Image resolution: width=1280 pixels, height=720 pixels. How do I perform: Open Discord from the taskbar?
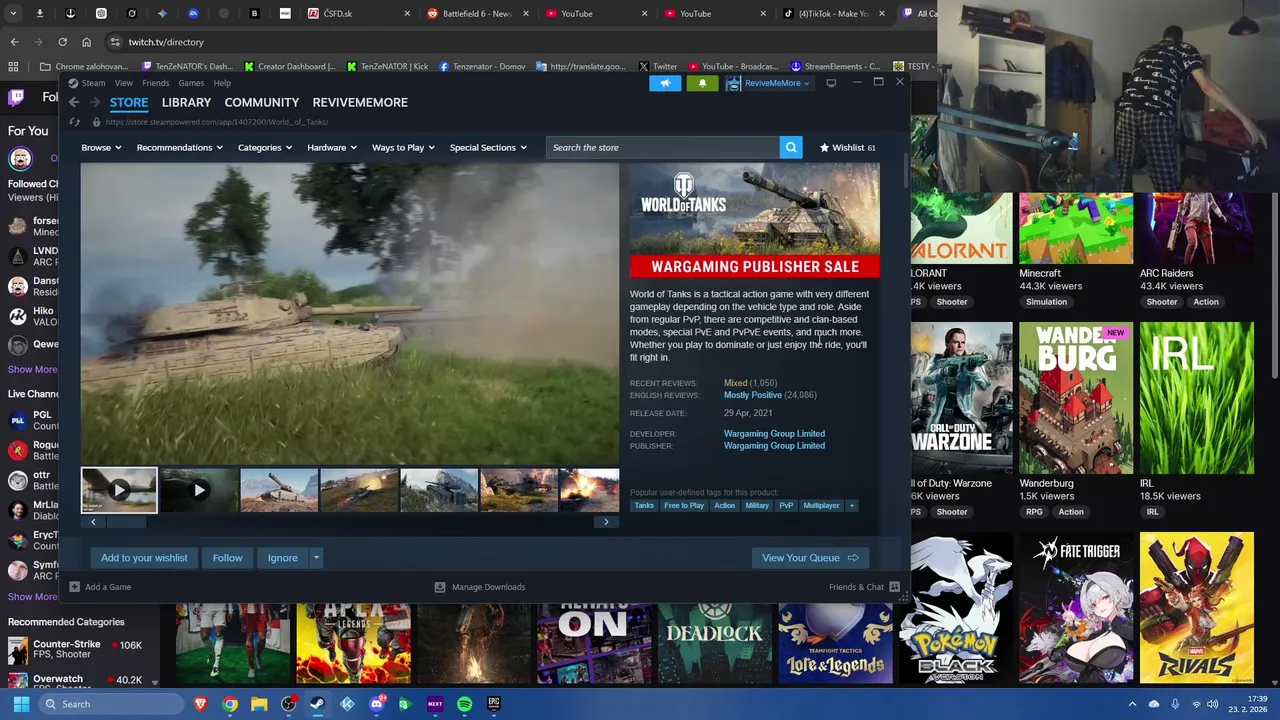pyautogui.click(x=376, y=704)
